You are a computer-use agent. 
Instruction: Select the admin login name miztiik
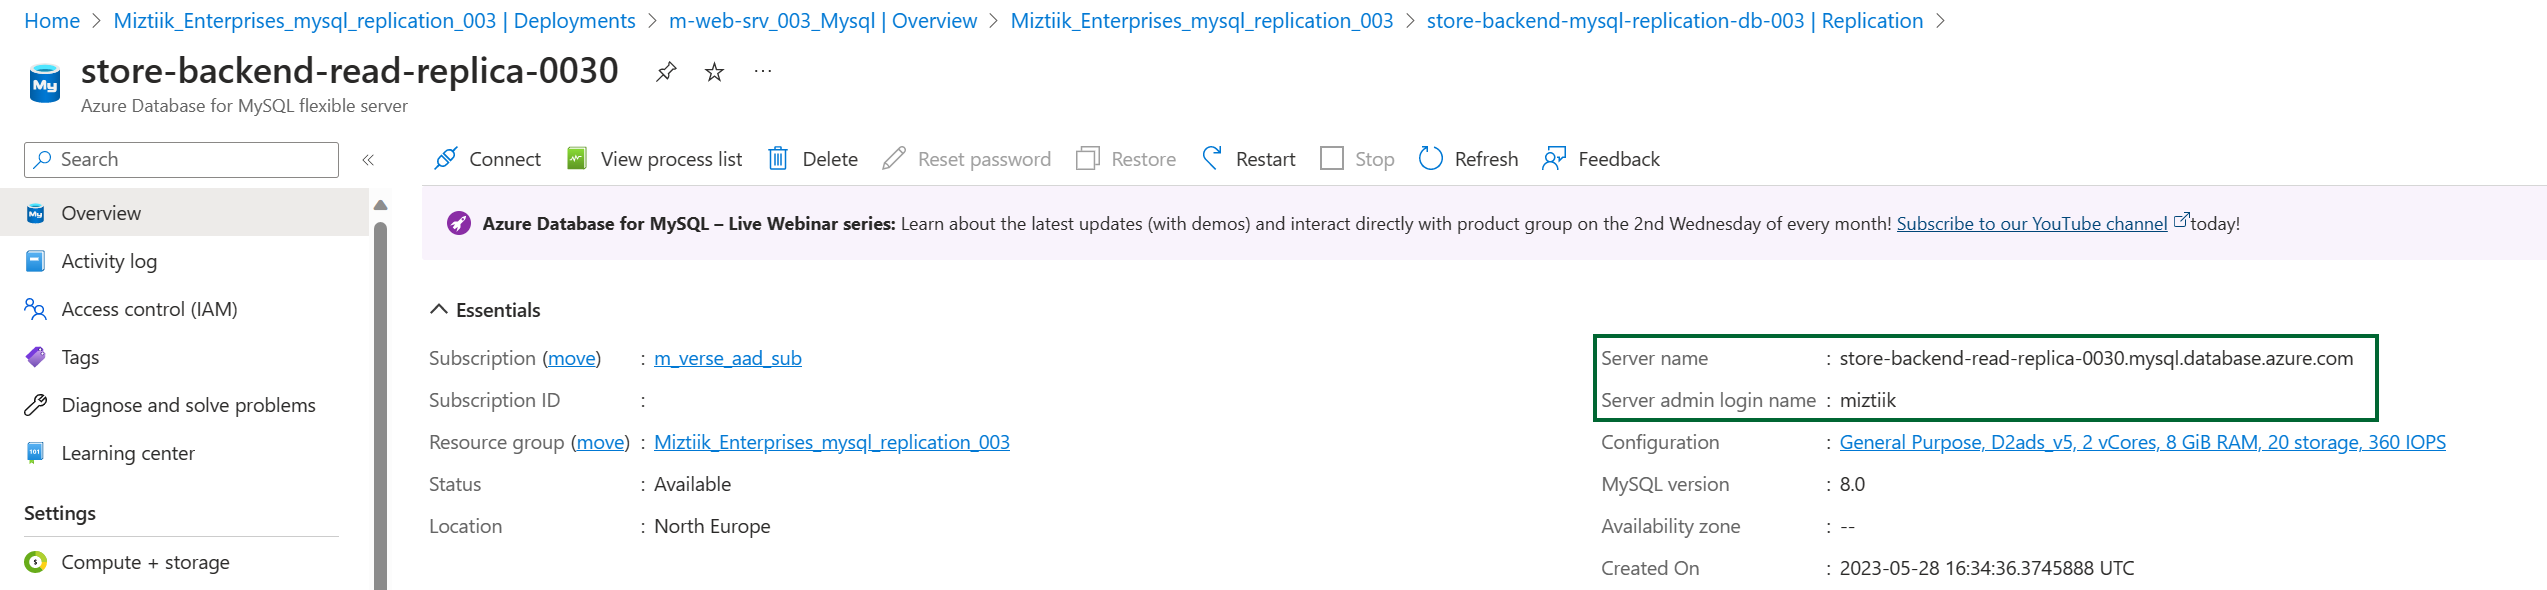click(x=1868, y=400)
